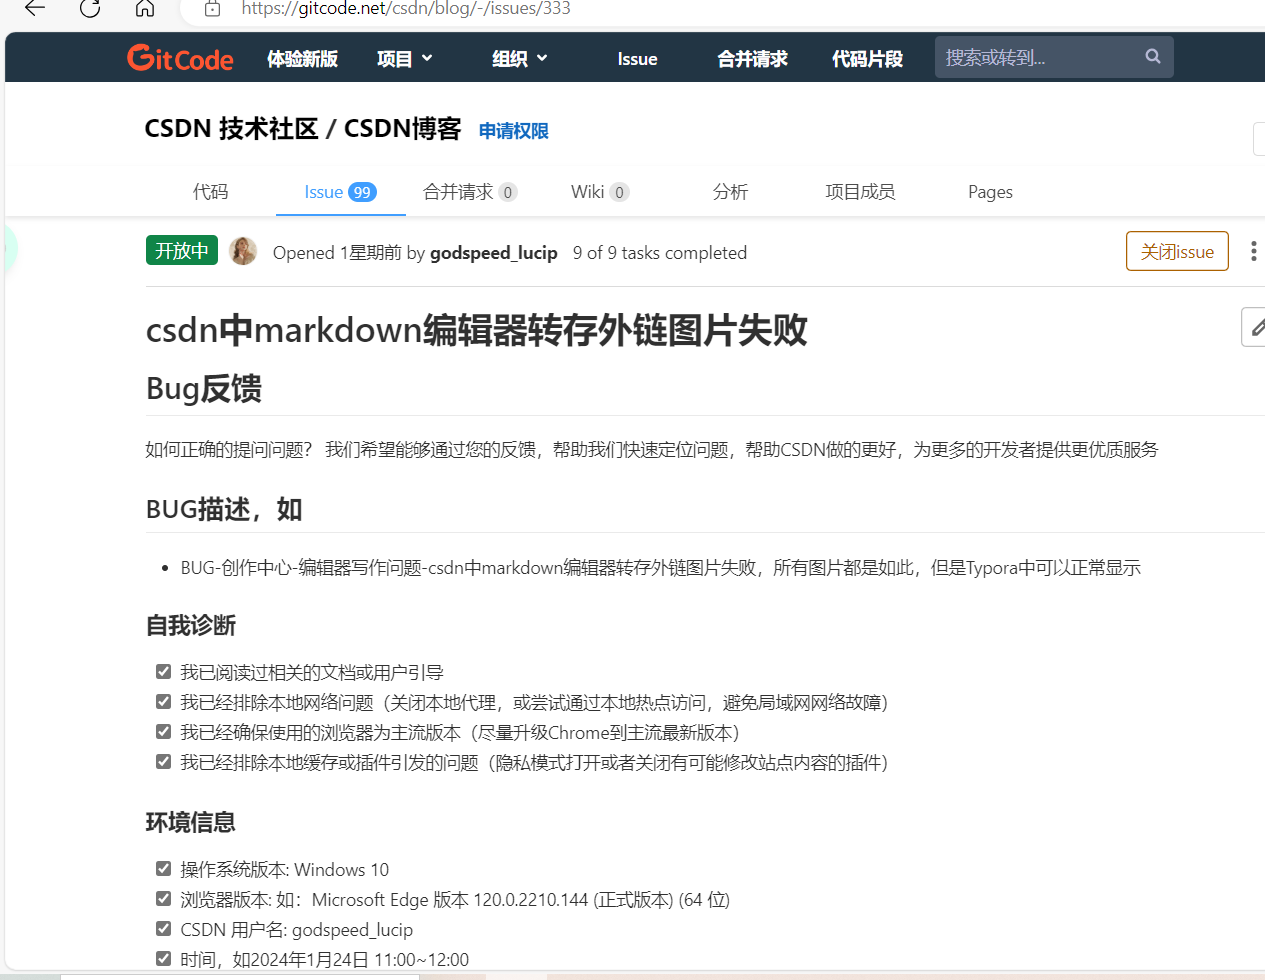Switch to the 项目成员 tab
Image resolution: width=1265 pixels, height=980 pixels.
point(860,192)
